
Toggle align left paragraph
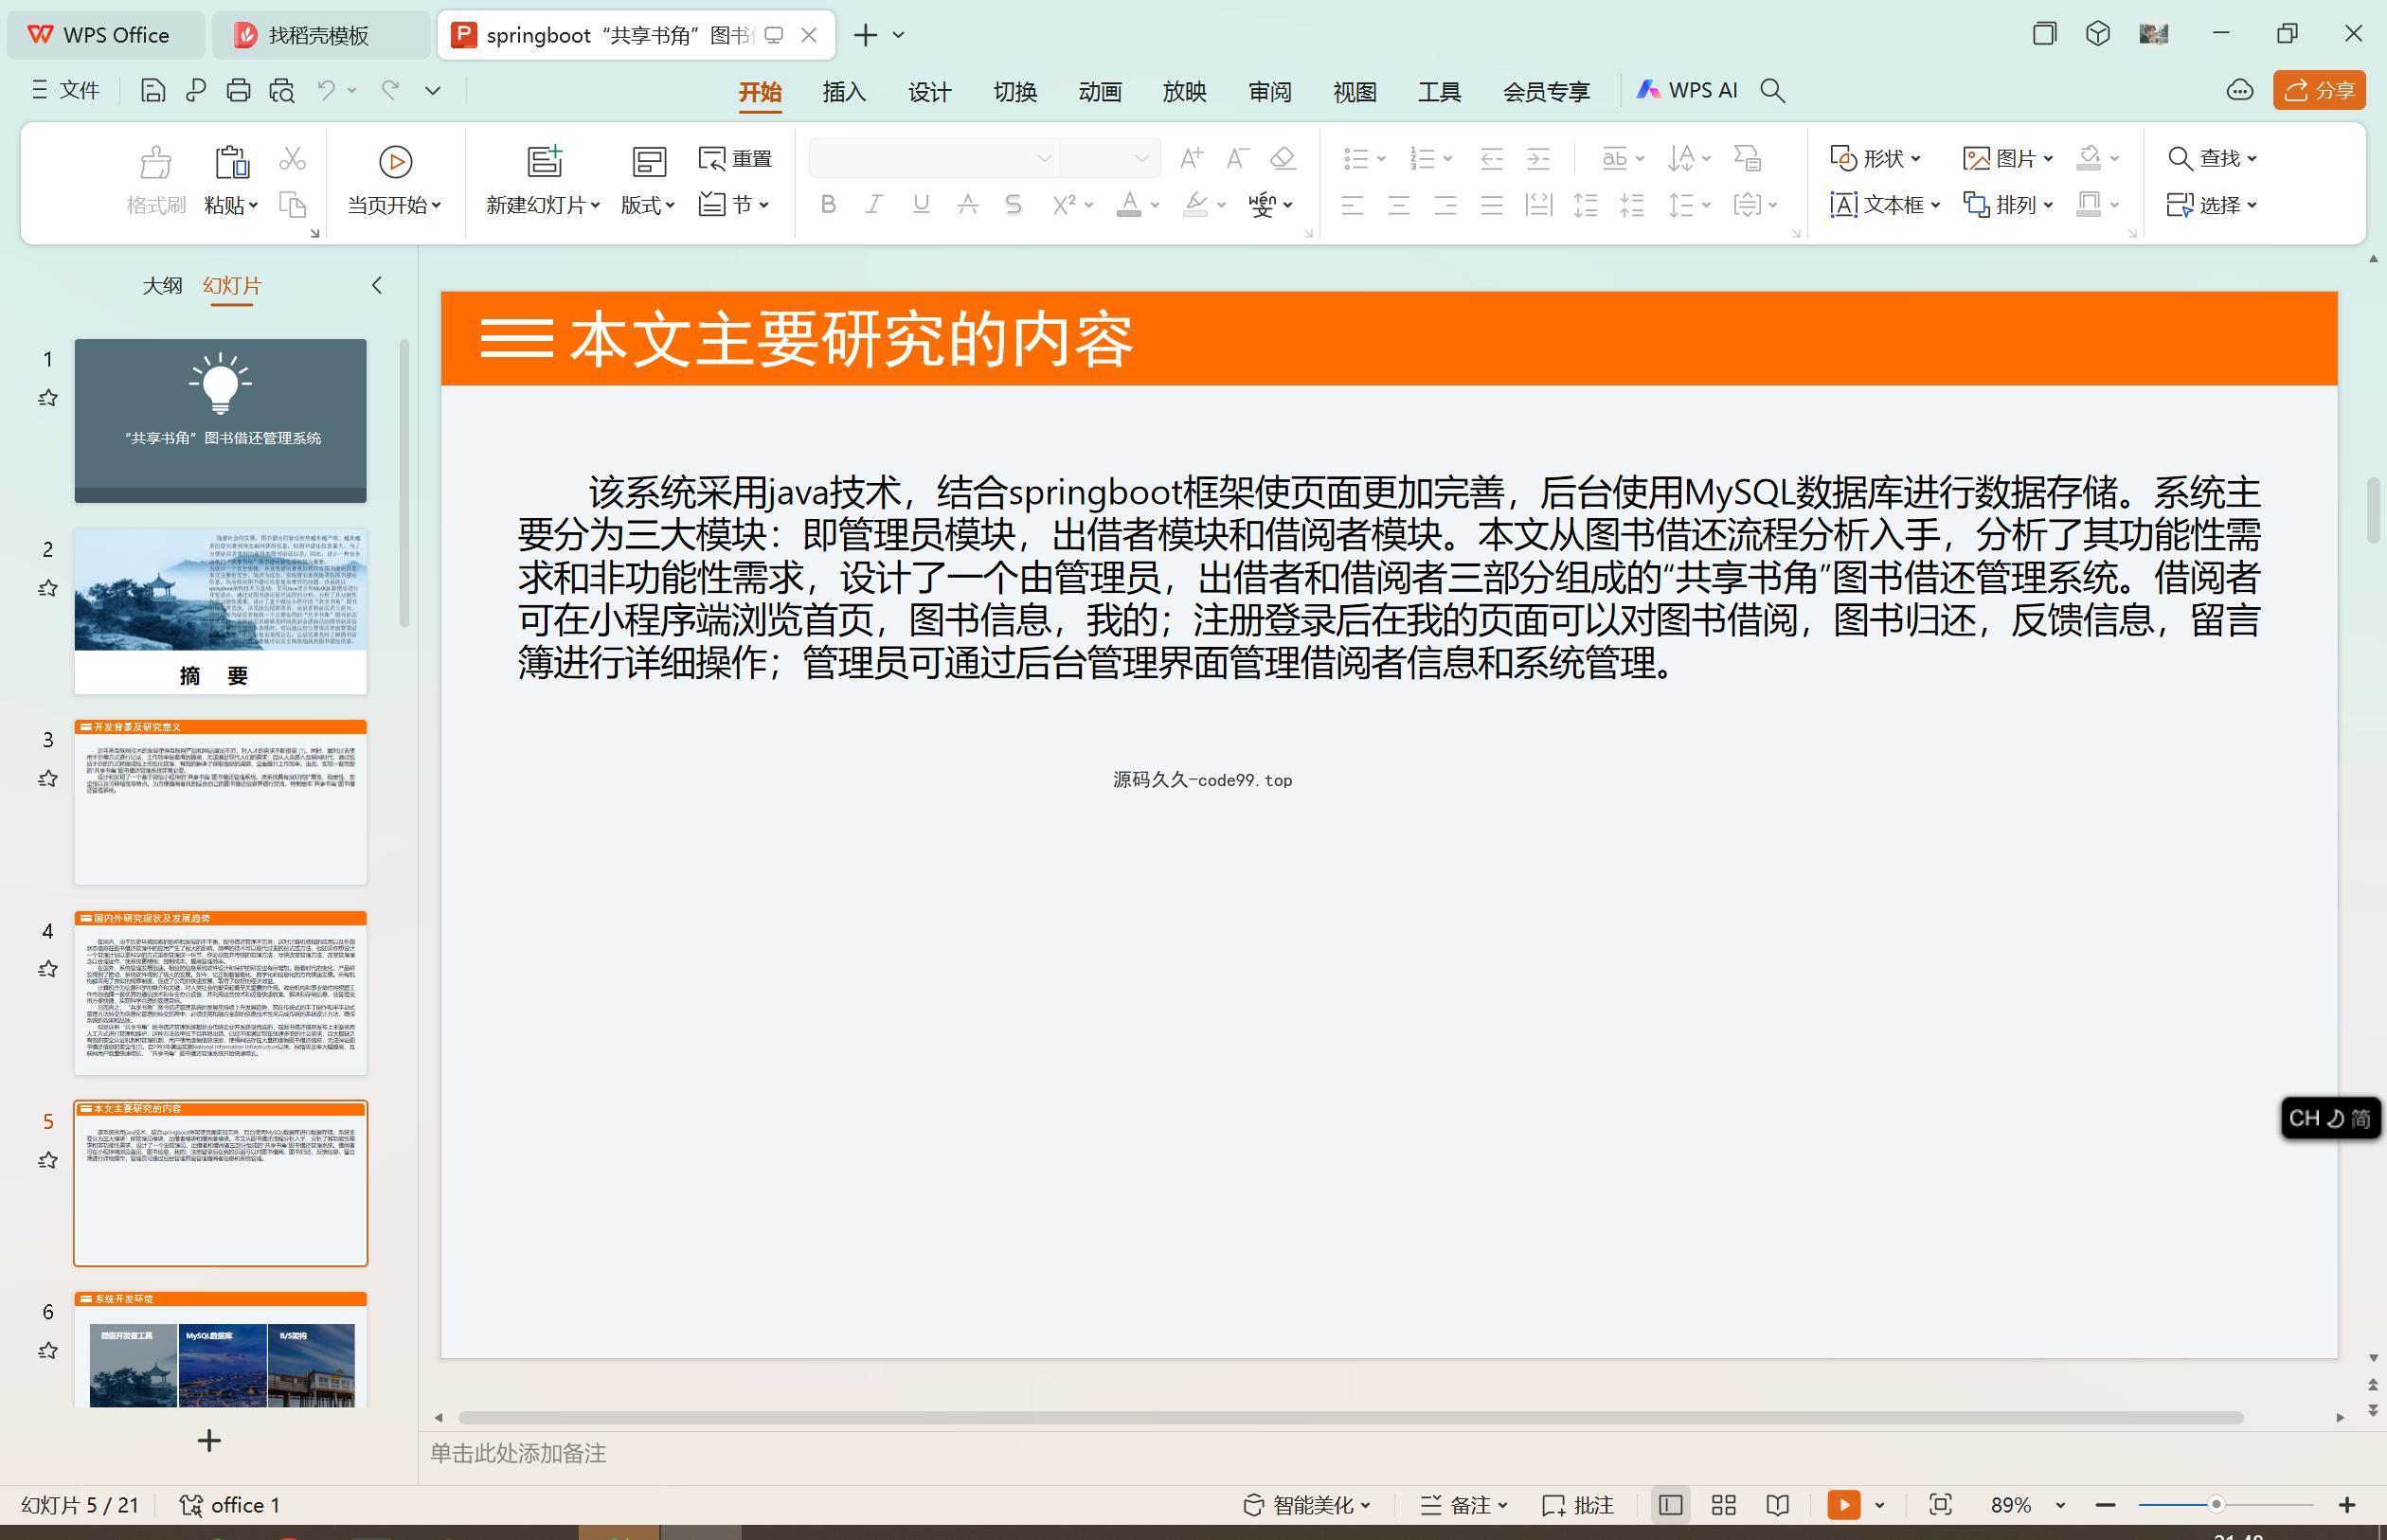pyautogui.click(x=1352, y=205)
